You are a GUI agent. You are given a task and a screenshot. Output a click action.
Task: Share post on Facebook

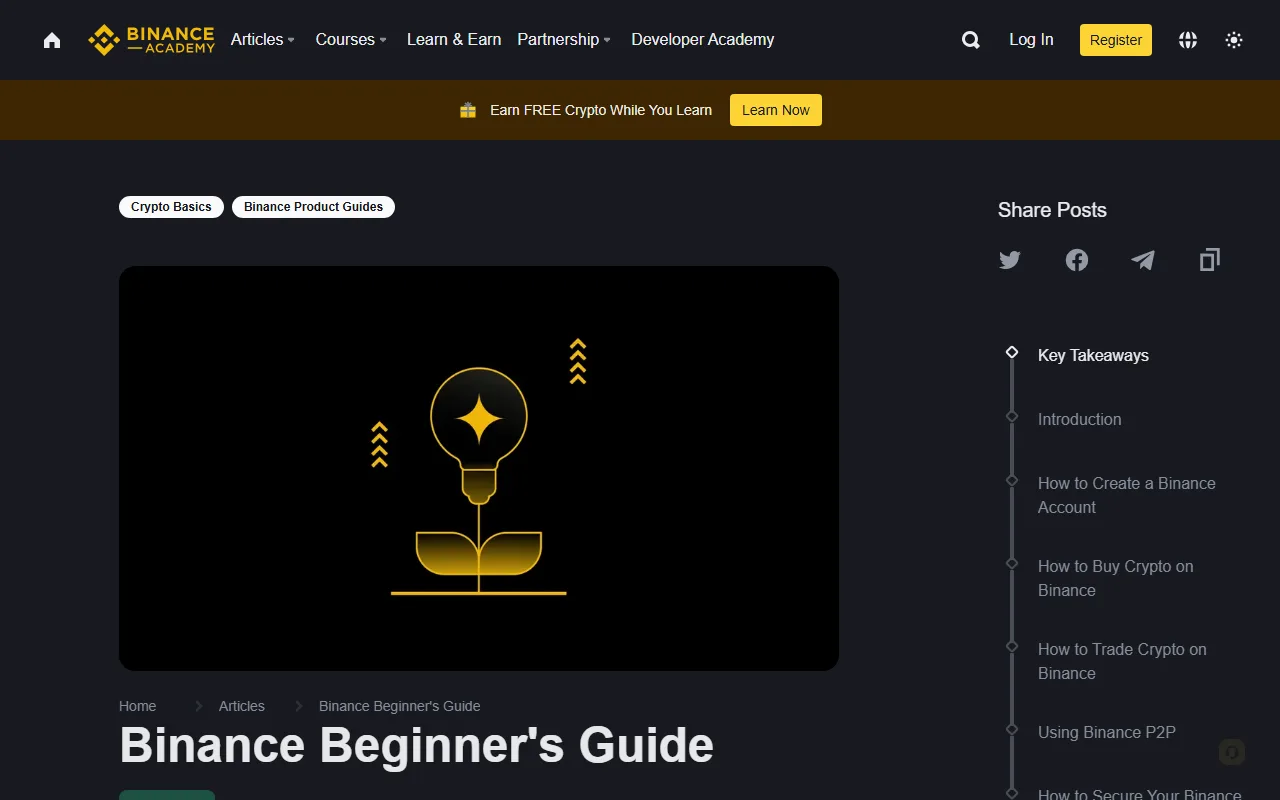(1077, 260)
